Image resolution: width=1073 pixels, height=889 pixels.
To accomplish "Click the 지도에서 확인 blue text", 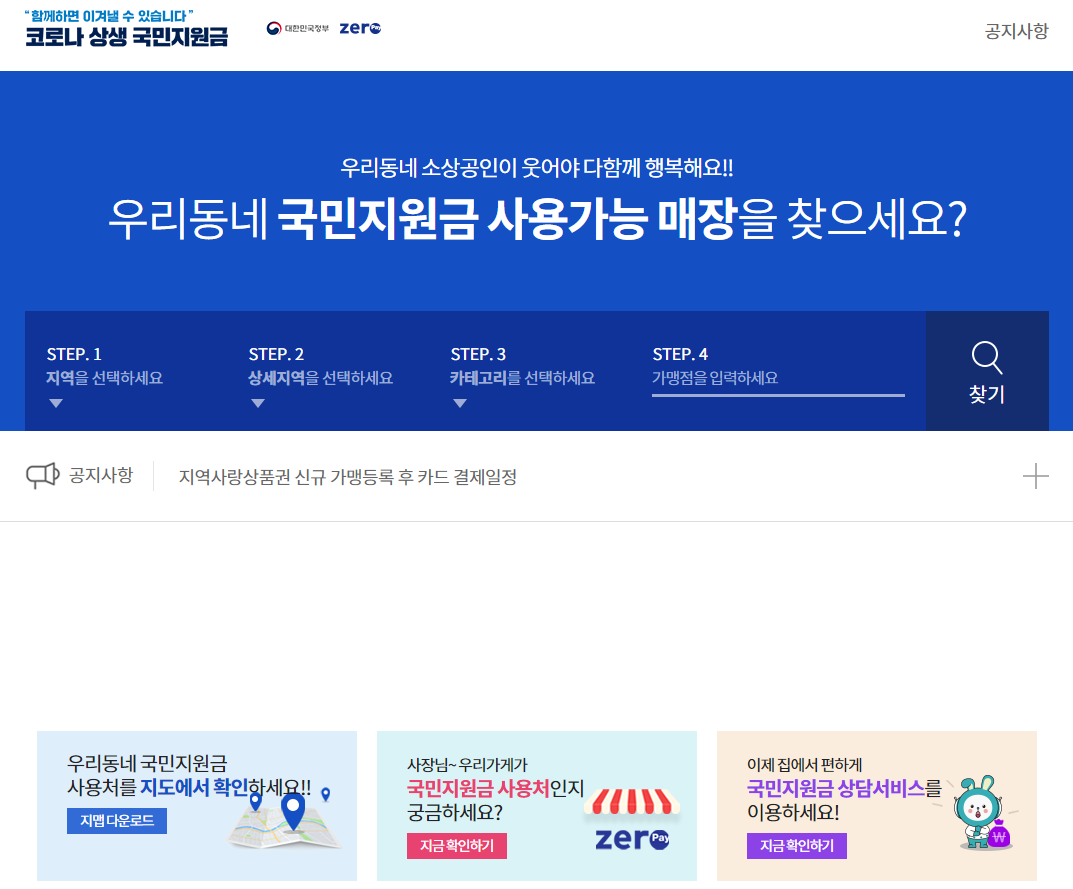I will click(x=194, y=787).
